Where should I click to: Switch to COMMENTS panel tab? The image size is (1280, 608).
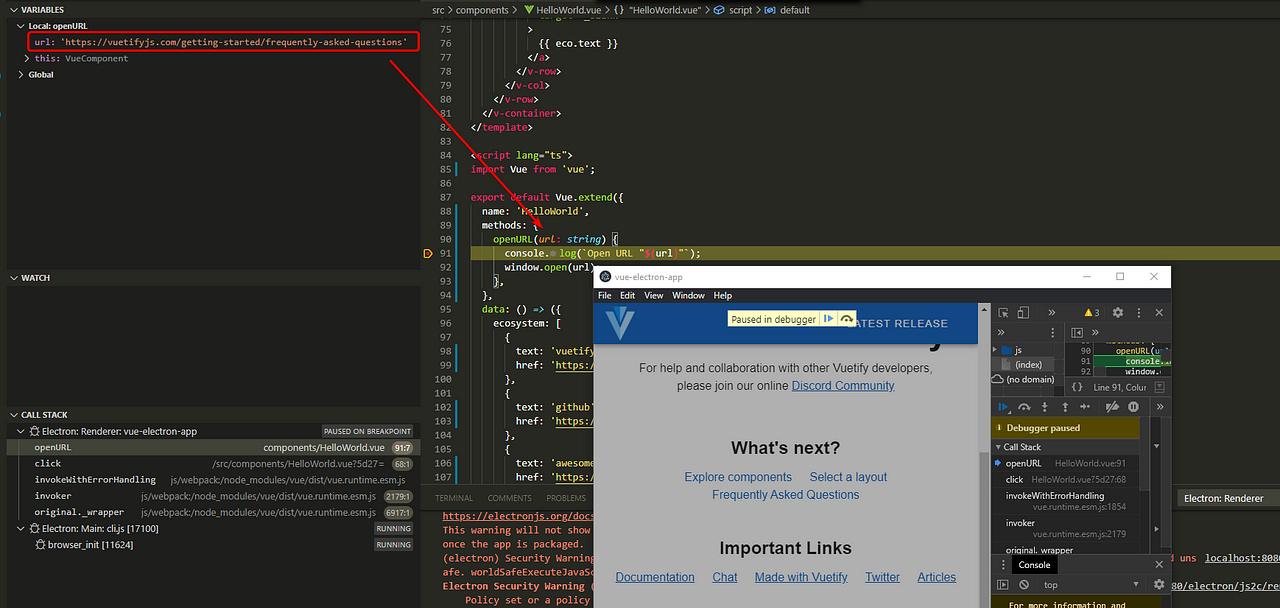pyautogui.click(x=510, y=498)
